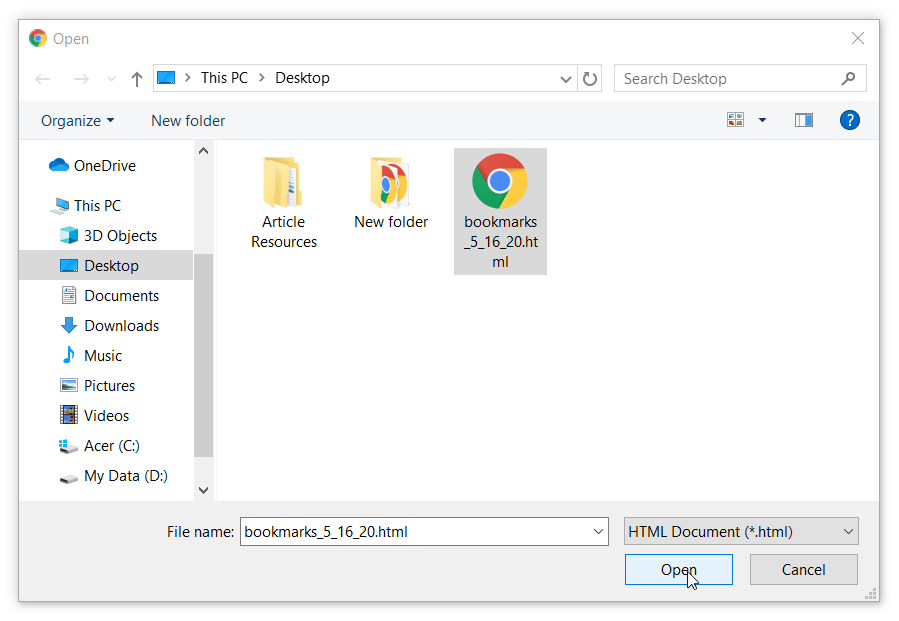The height and width of the screenshot is (621, 899).
Task: Select Downloads in the sidebar
Action: pos(121,325)
